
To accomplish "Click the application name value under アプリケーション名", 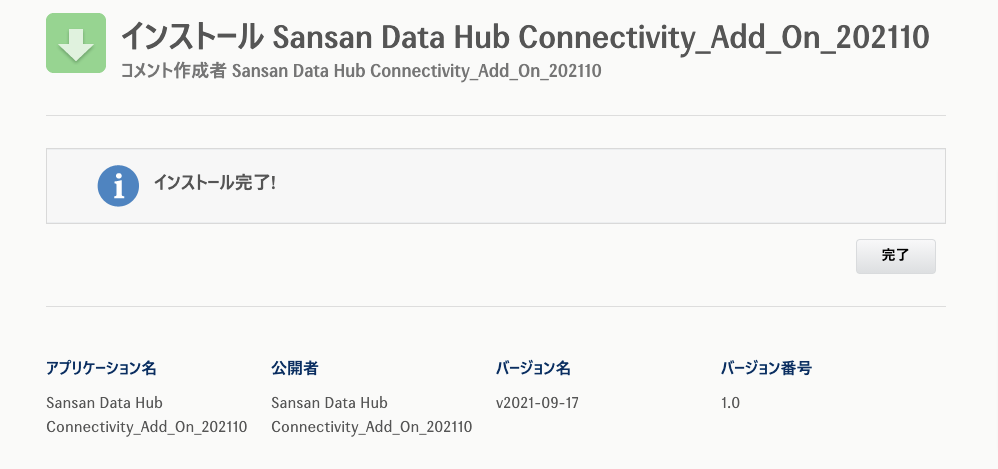I will [146, 415].
